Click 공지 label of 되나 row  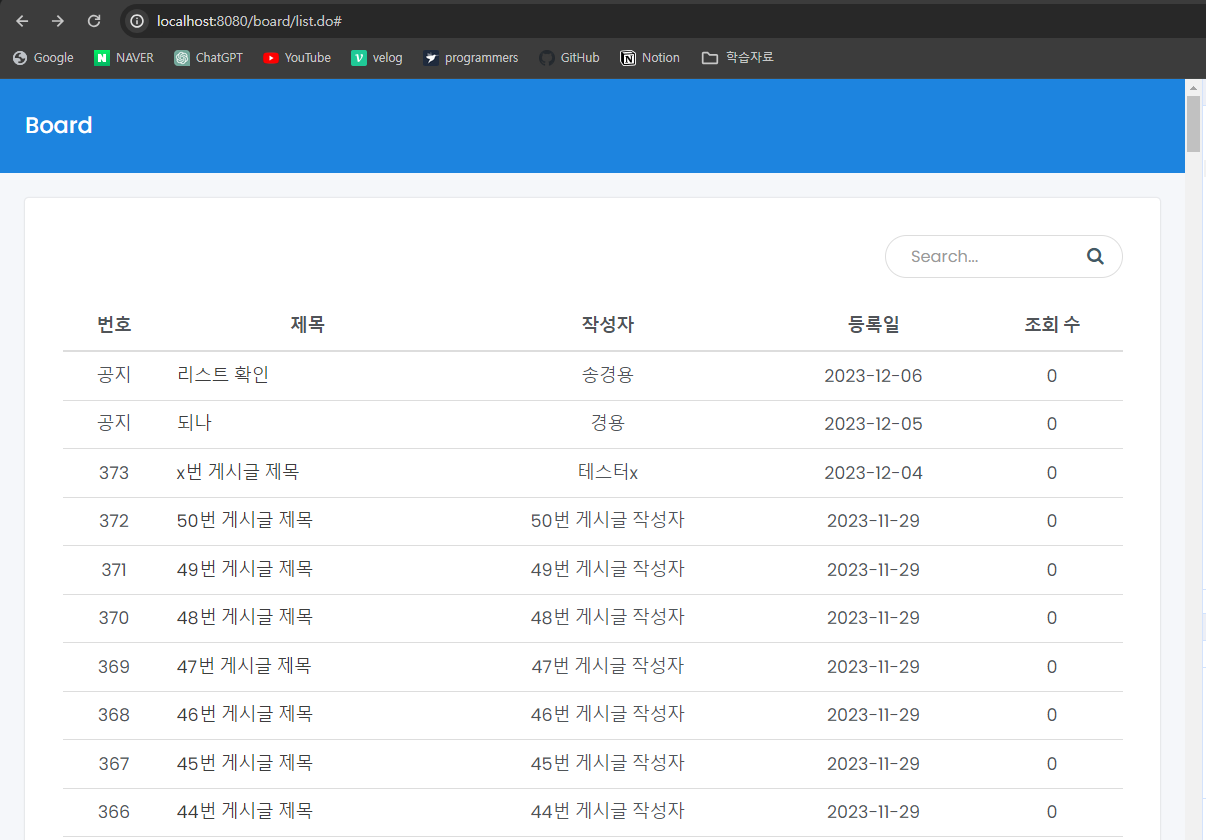point(114,424)
